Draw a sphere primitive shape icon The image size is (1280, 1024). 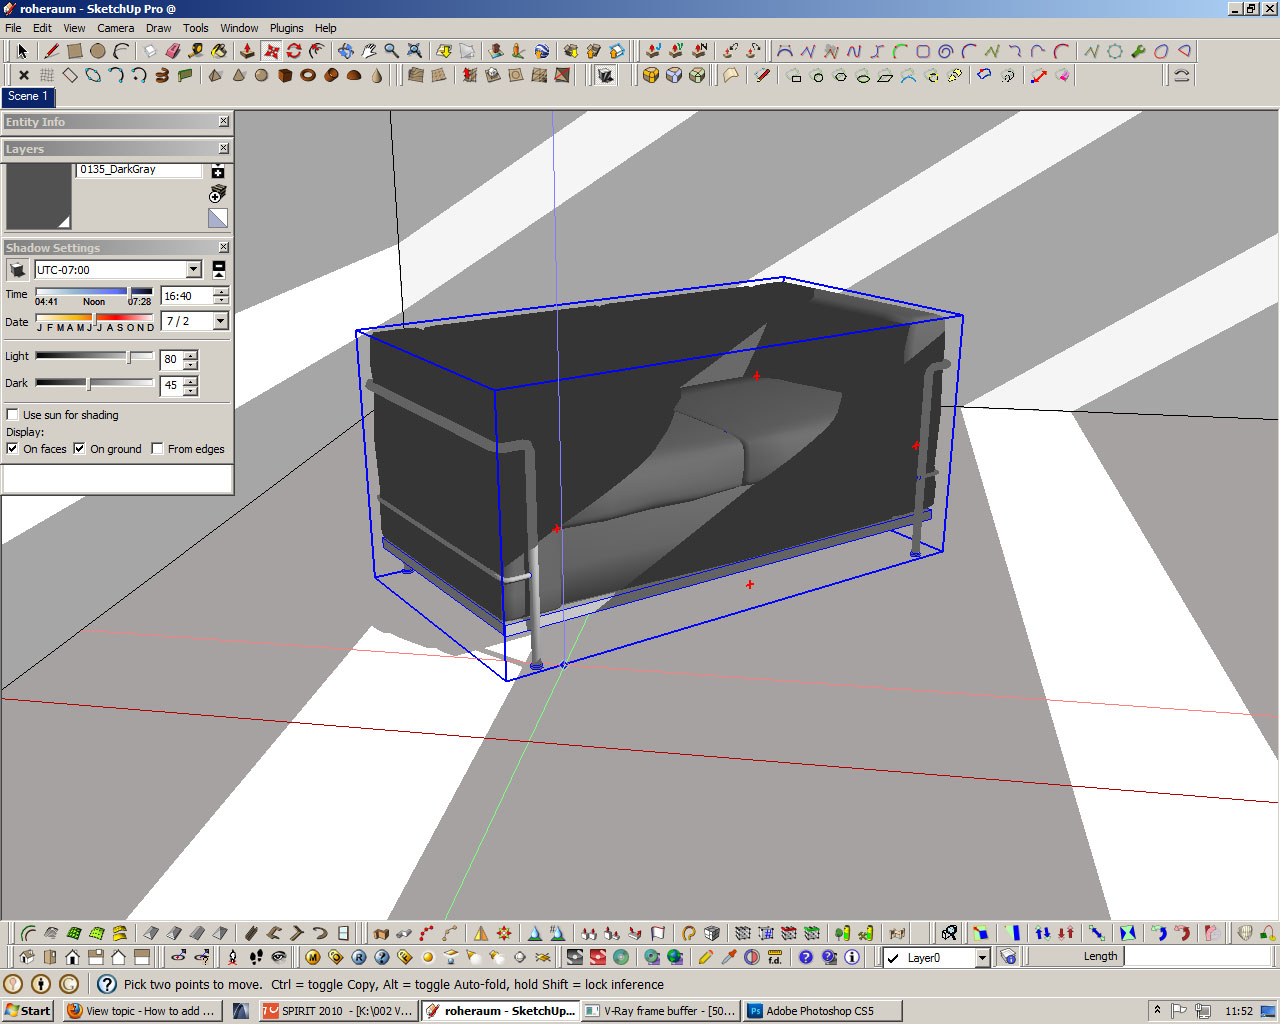[x=261, y=75]
